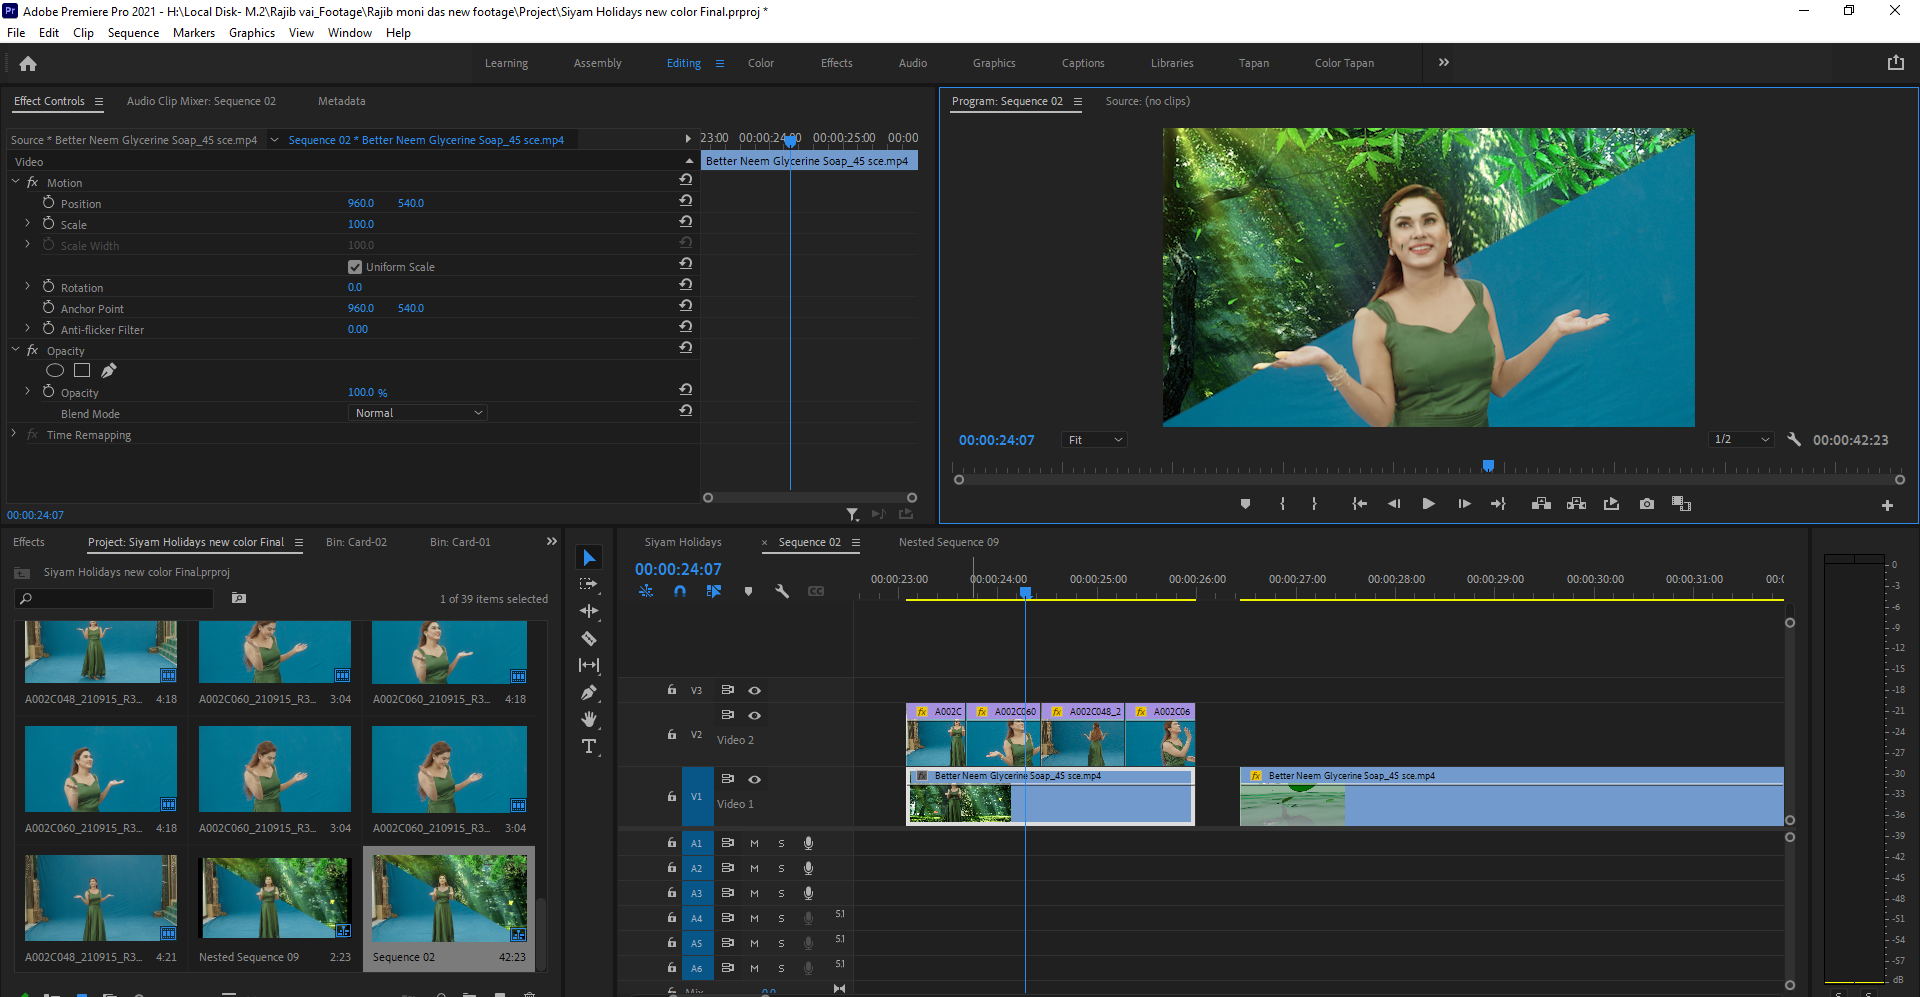Expand Scale property twirl arrow
This screenshot has width=1920, height=997.
(27, 223)
